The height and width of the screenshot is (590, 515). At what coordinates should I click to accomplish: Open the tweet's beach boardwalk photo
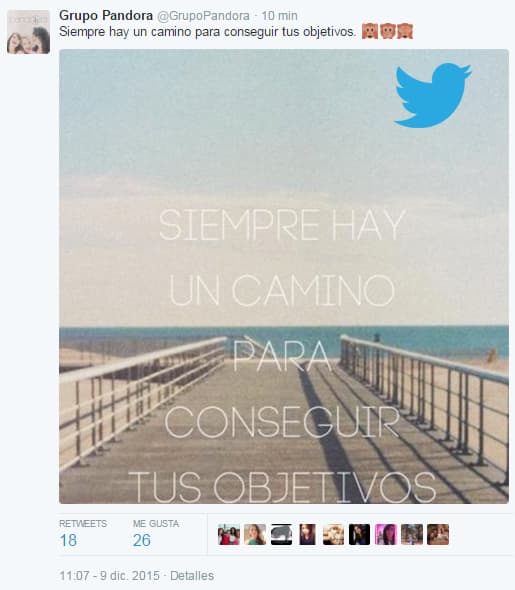point(284,276)
